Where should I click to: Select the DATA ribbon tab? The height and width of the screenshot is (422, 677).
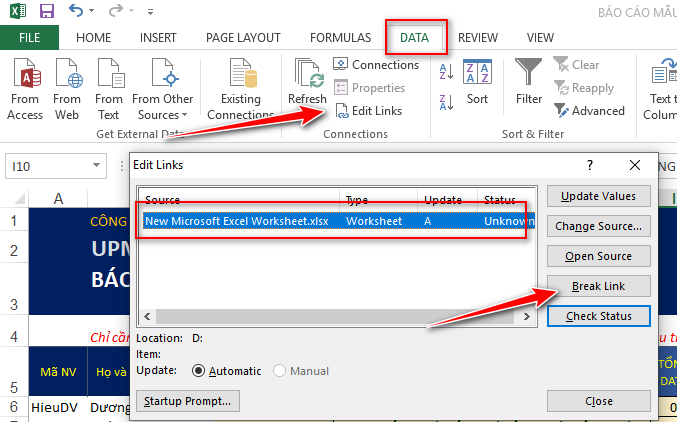click(x=414, y=38)
